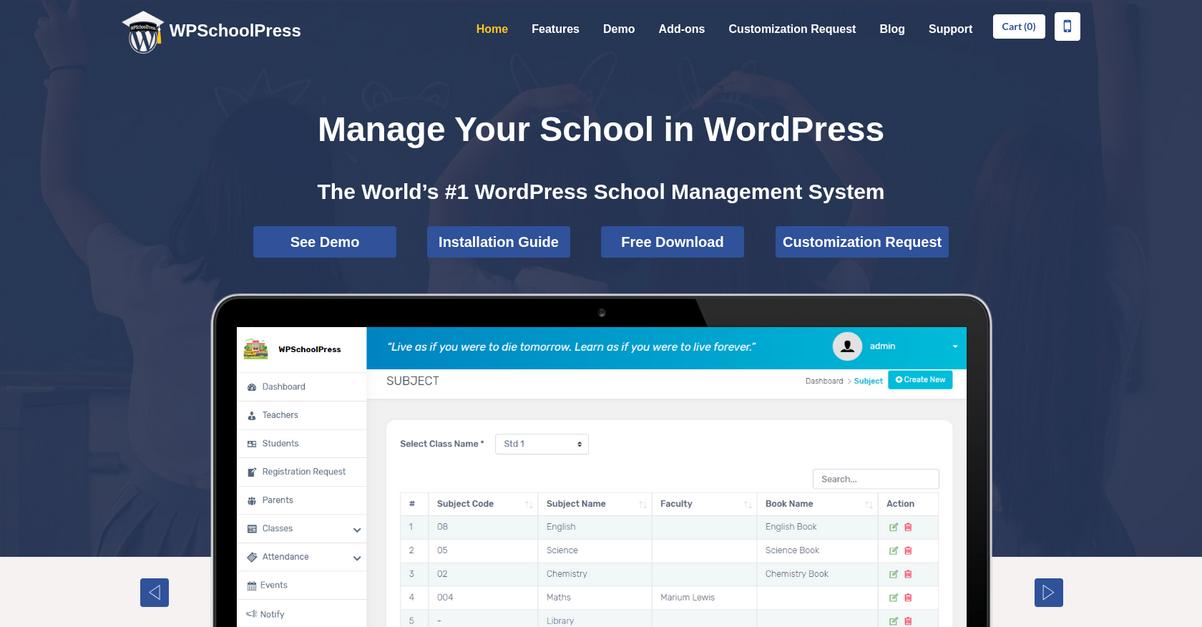The image size is (1202, 627).
Task: Click the Dashboard sidebar icon
Action: pos(252,387)
